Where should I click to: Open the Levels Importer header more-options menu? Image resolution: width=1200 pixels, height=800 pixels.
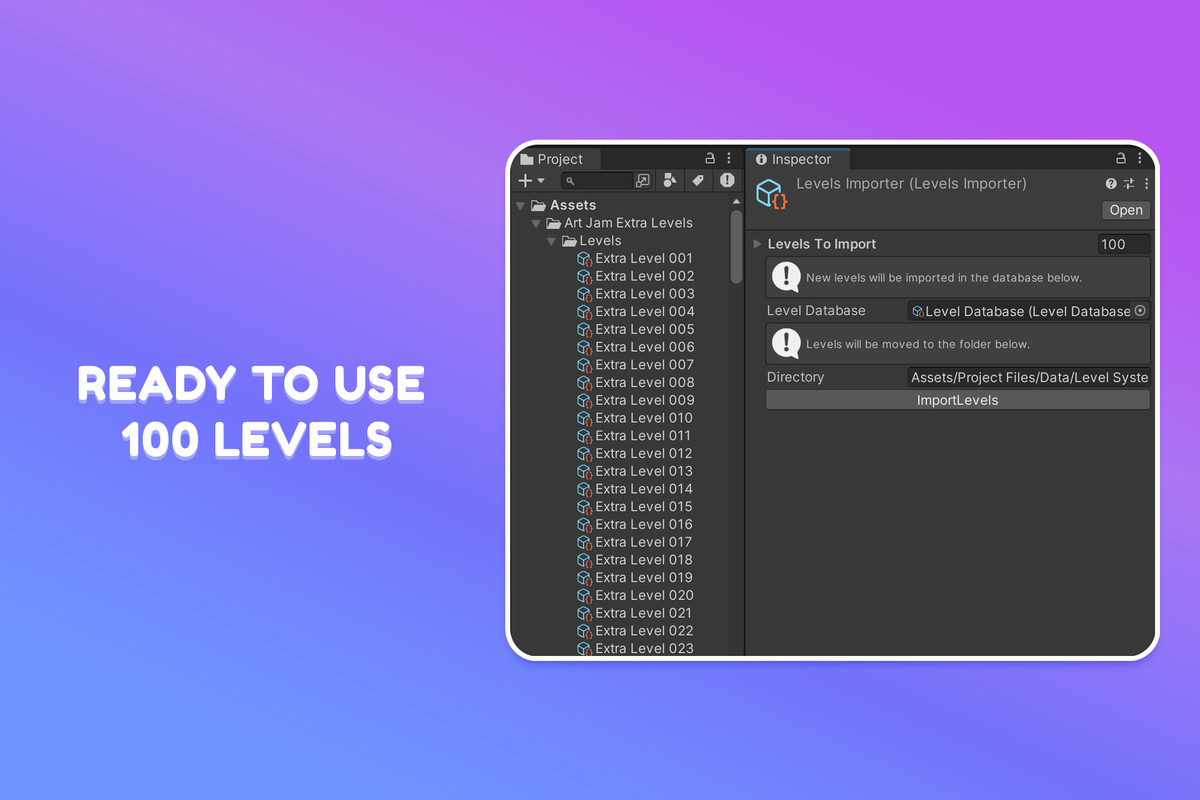coord(1146,184)
